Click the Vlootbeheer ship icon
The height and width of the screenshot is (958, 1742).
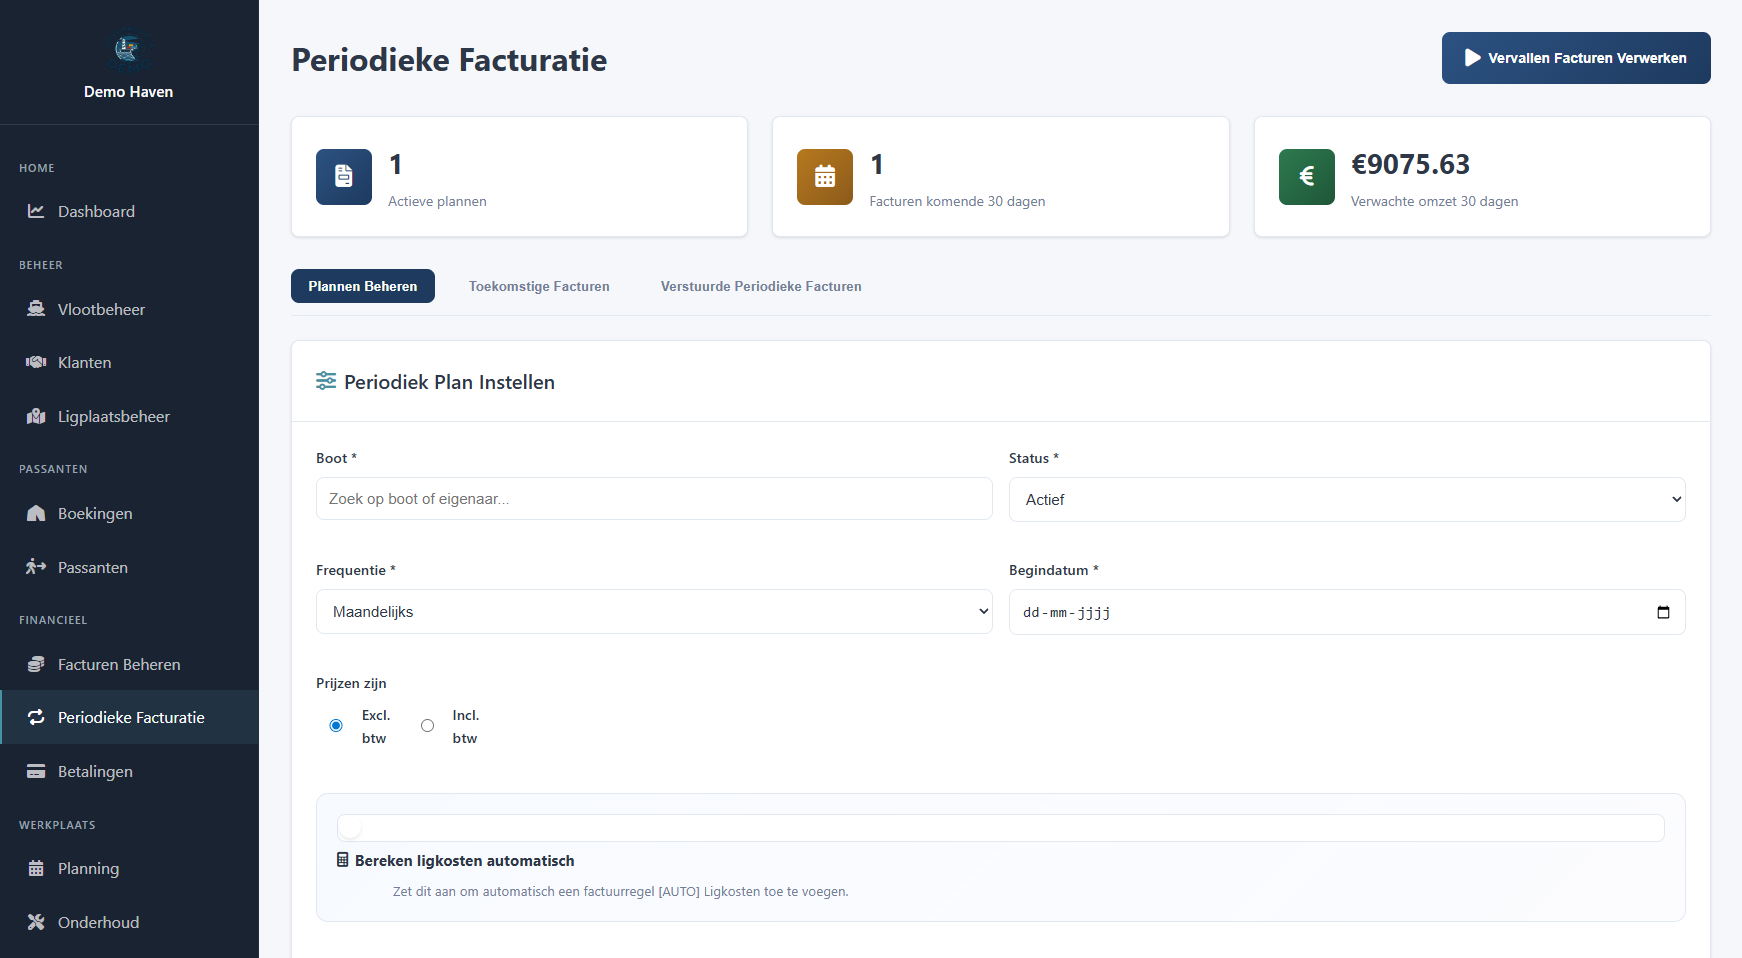point(36,309)
